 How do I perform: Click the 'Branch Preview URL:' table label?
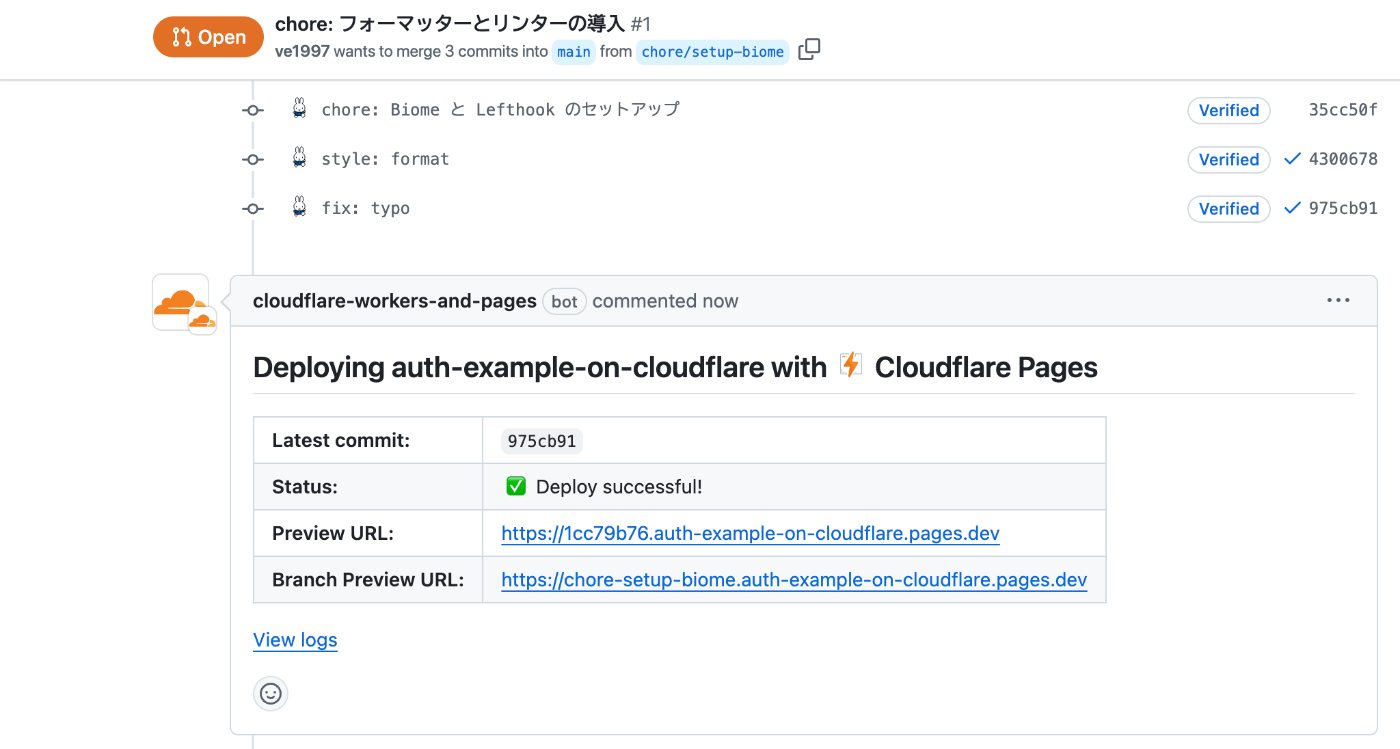pos(368,580)
